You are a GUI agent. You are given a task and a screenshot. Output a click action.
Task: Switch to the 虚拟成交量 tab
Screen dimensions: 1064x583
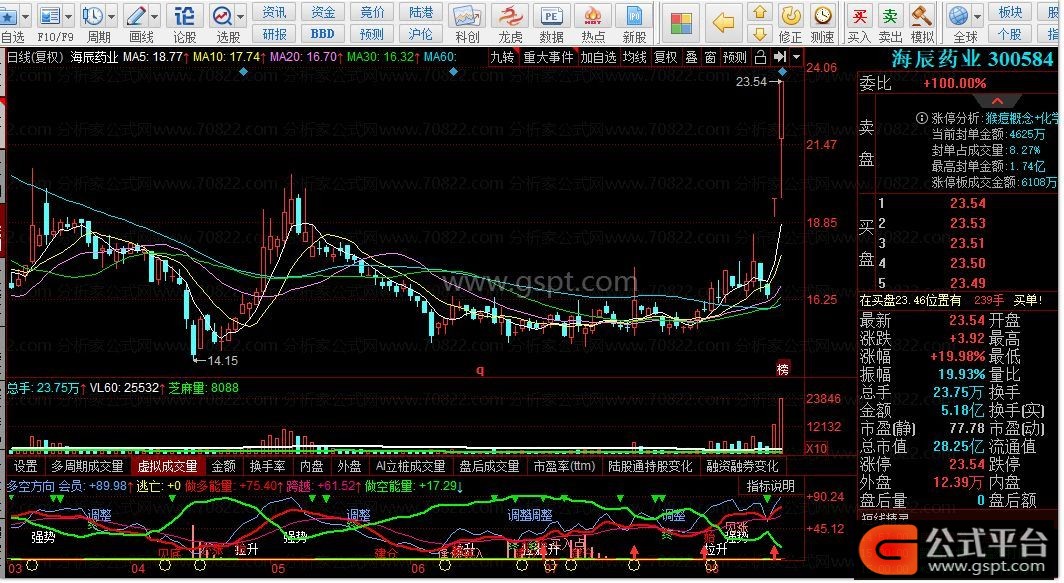(x=168, y=466)
